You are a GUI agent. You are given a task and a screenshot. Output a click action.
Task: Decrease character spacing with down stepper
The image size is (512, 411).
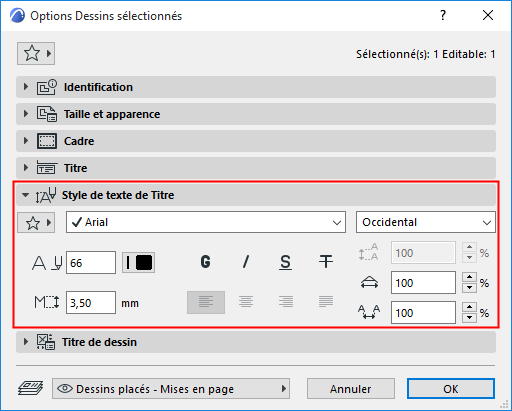point(469,318)
